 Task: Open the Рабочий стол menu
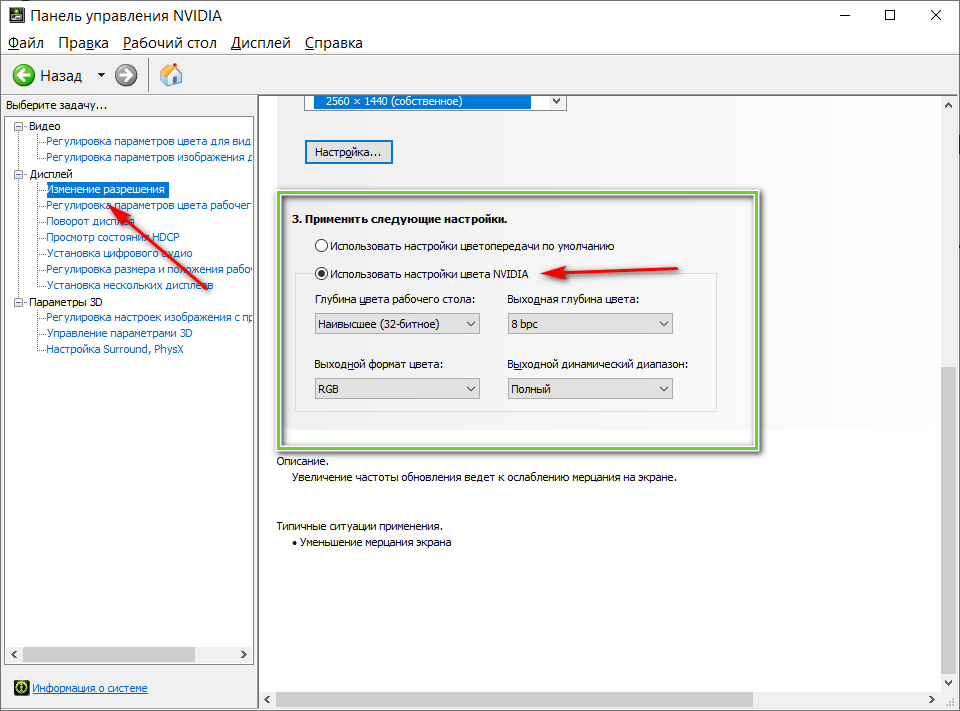[x=170, y=43]
